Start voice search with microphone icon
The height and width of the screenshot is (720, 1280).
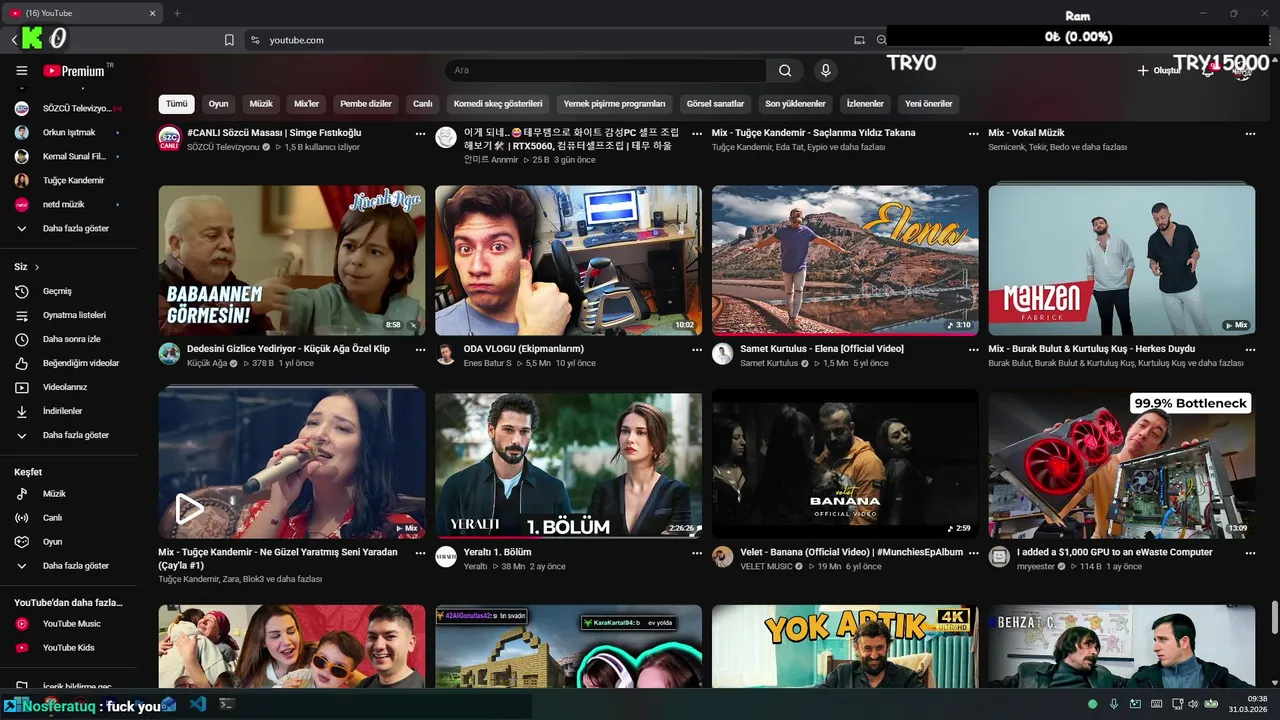point(825,71)
